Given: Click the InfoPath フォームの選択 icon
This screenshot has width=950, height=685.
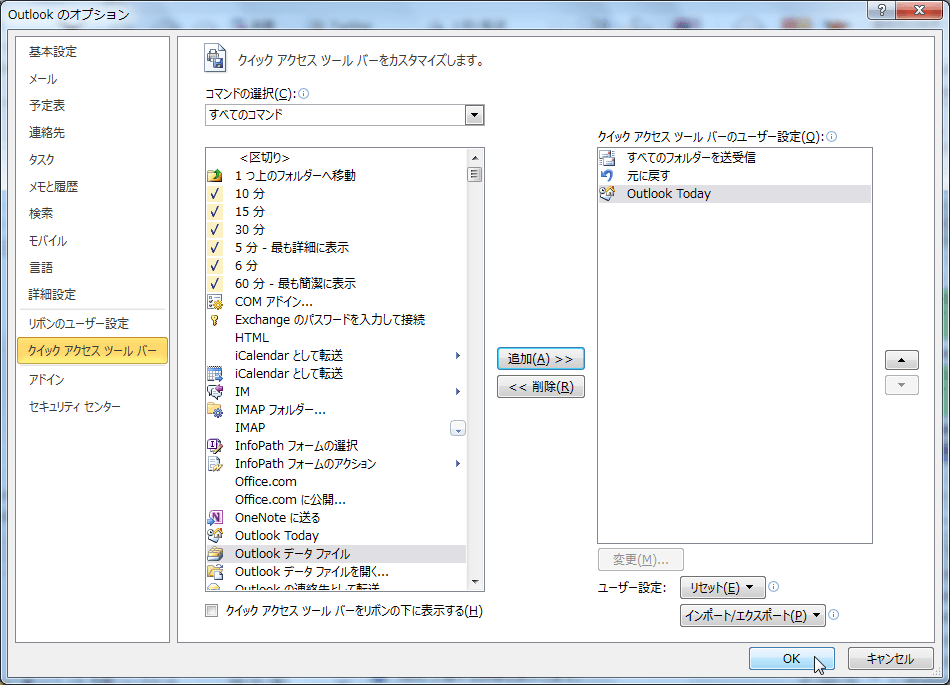Looking at the screenshot, I should click(x=215, y=446).
